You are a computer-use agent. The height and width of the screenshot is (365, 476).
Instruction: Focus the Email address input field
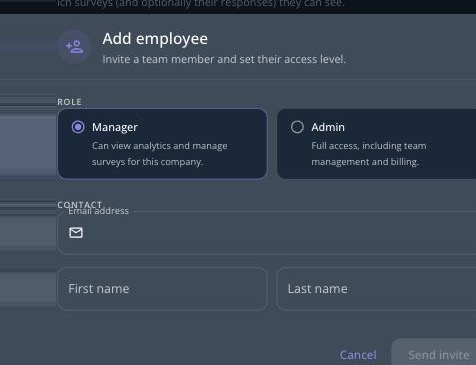point(267,233)
